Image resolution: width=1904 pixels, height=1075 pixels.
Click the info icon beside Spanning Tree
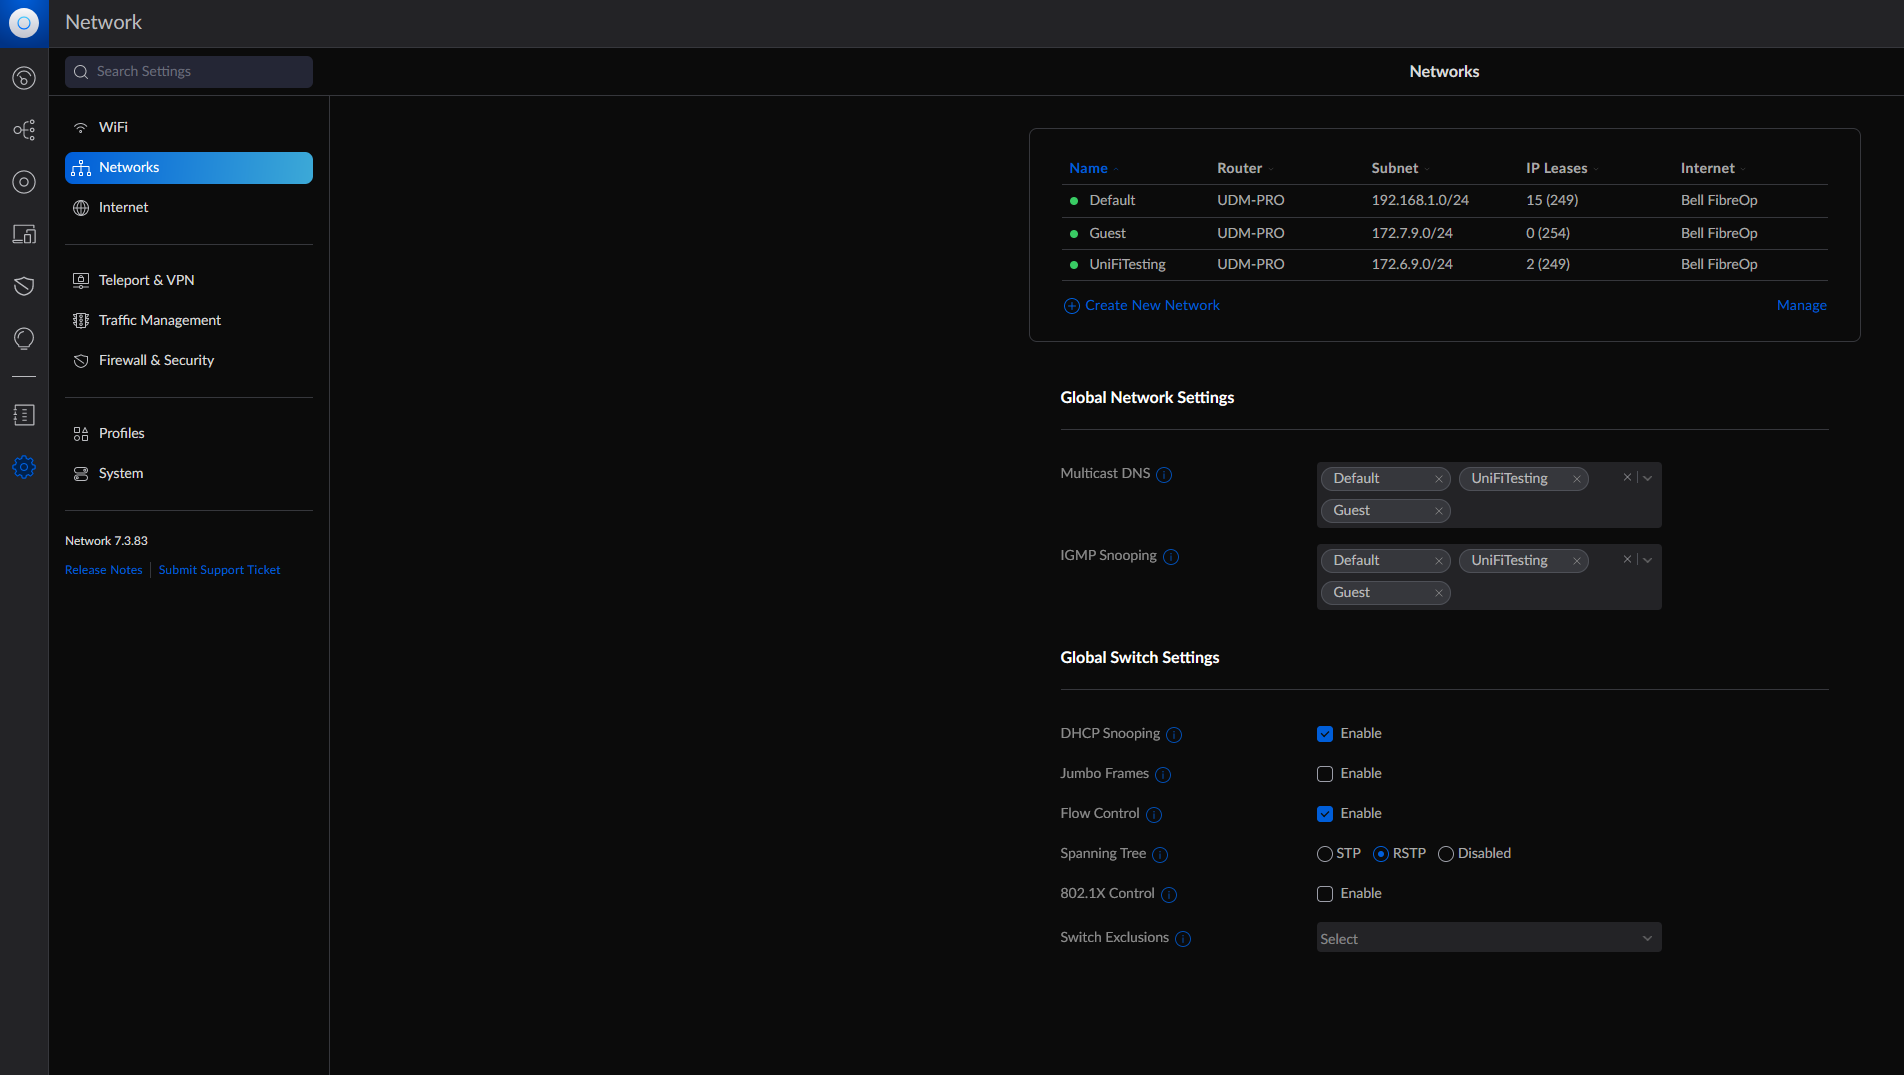[x=1160, y=855]
